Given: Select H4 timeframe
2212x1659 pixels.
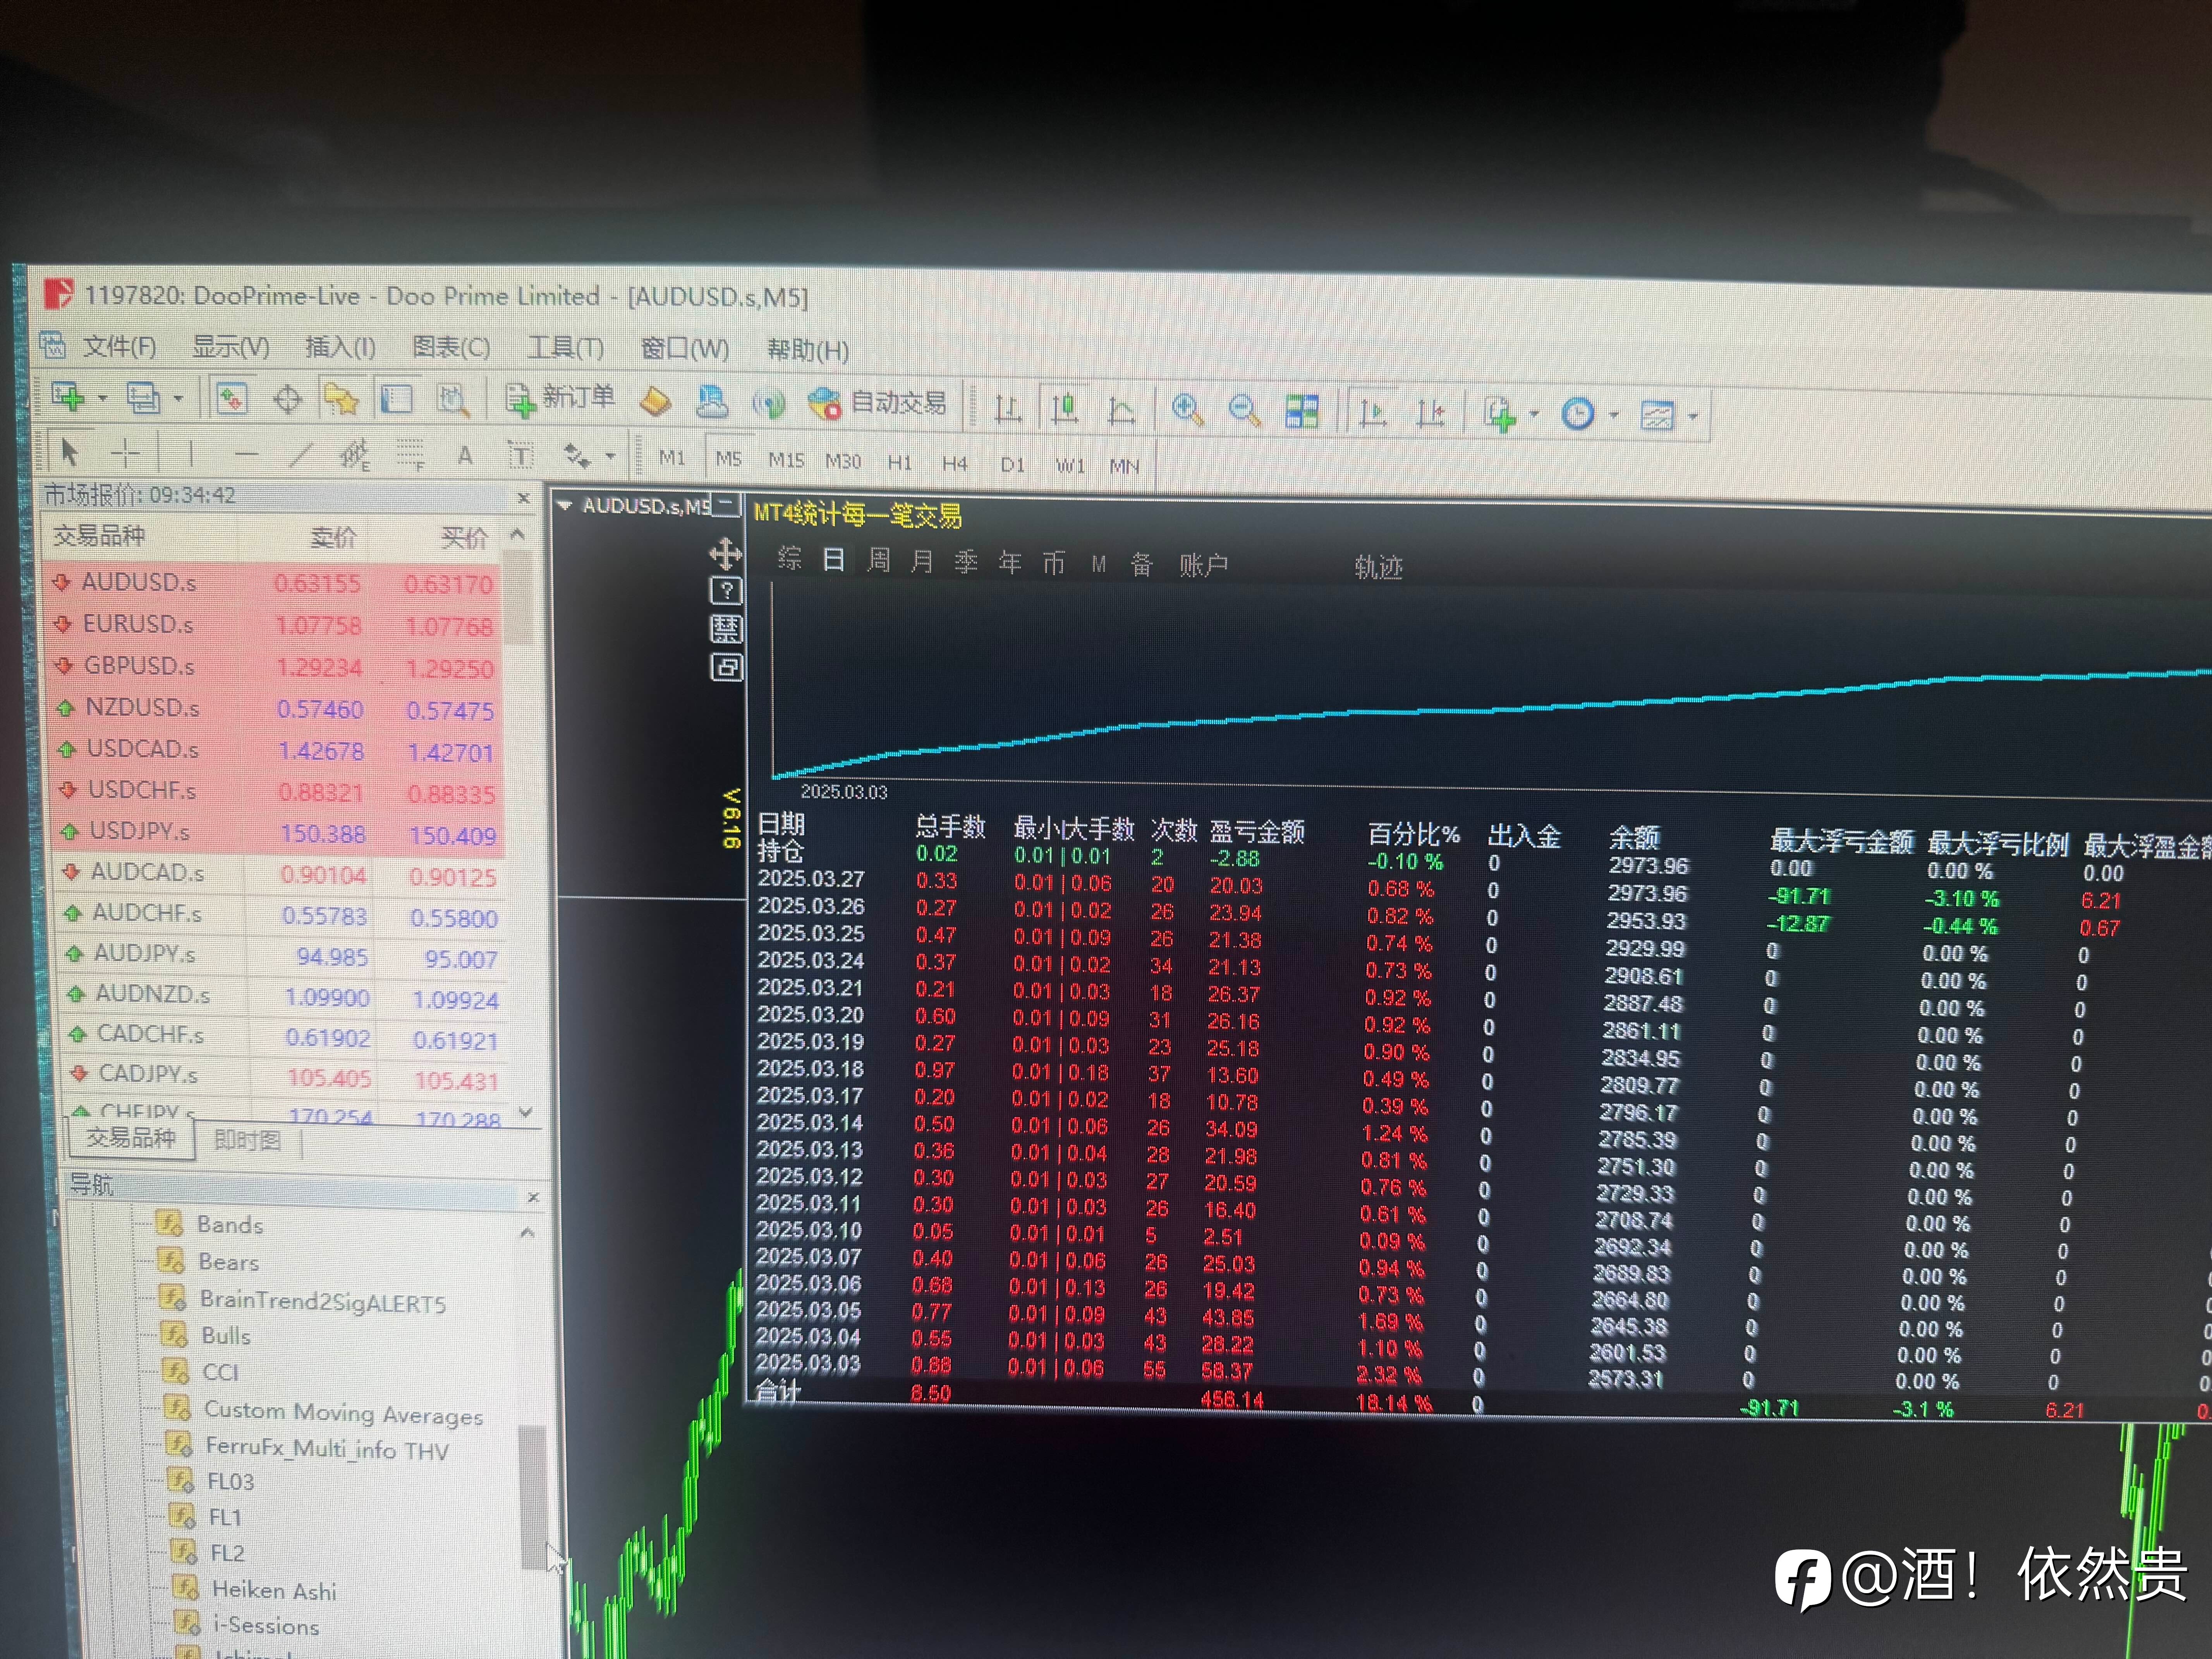Looking at the screenshot, I should point(955,463).
